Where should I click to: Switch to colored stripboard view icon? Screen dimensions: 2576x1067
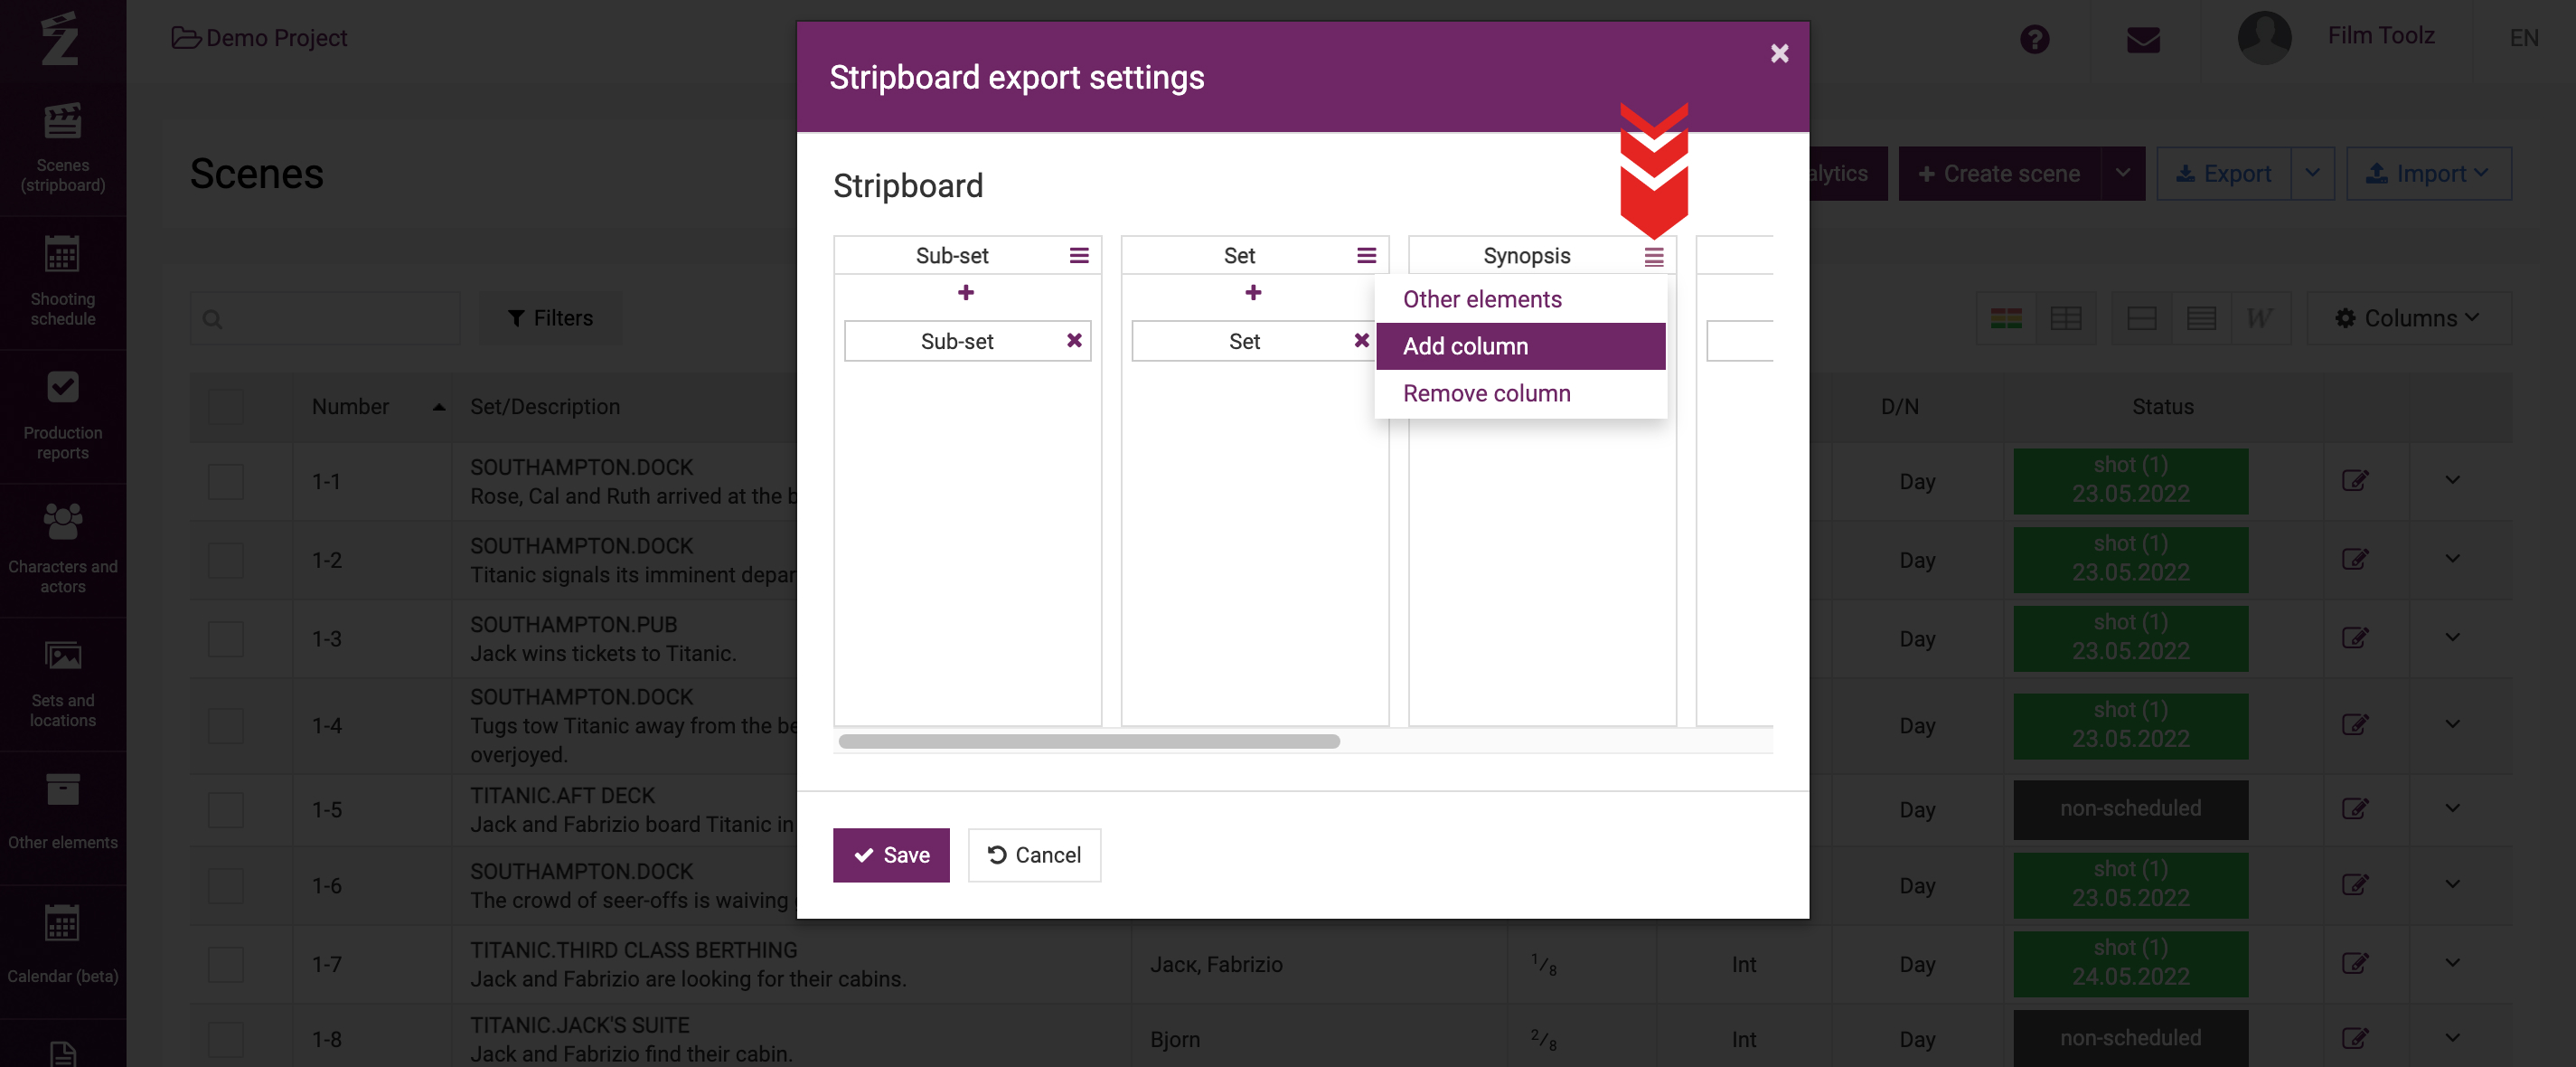(2006, 318)
